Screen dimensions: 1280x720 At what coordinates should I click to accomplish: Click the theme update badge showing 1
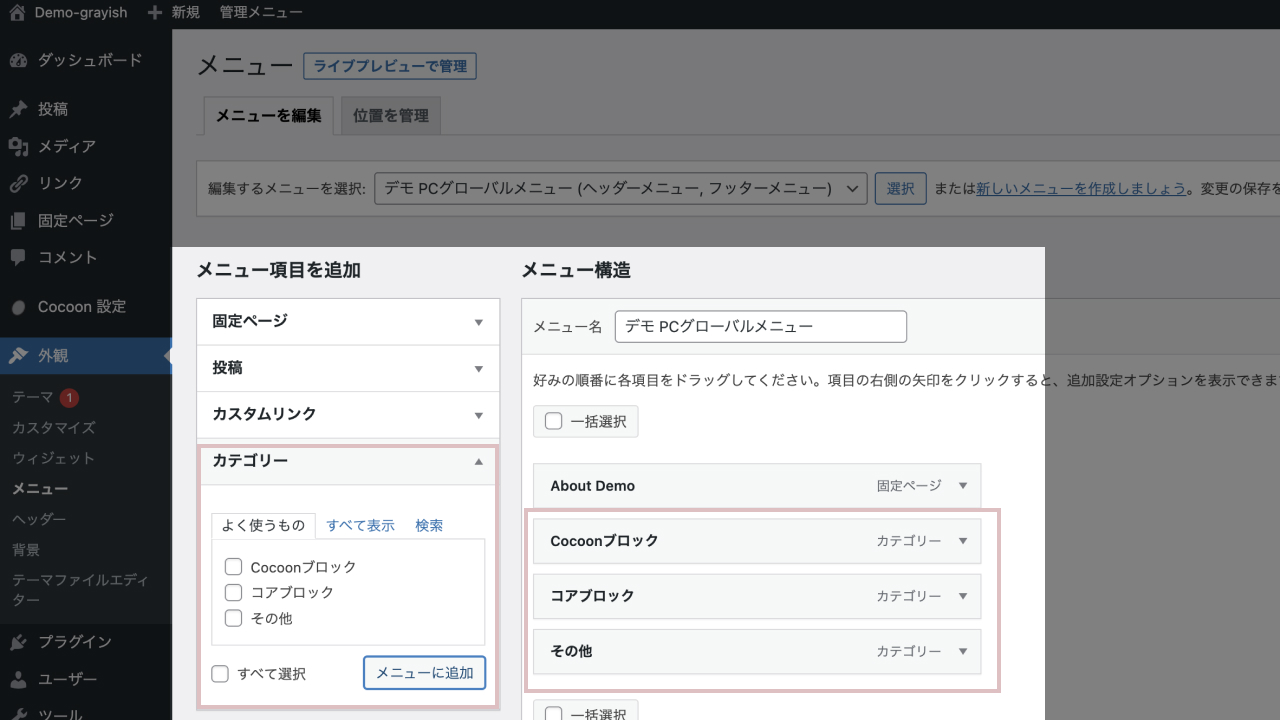[x=69, y=398]
